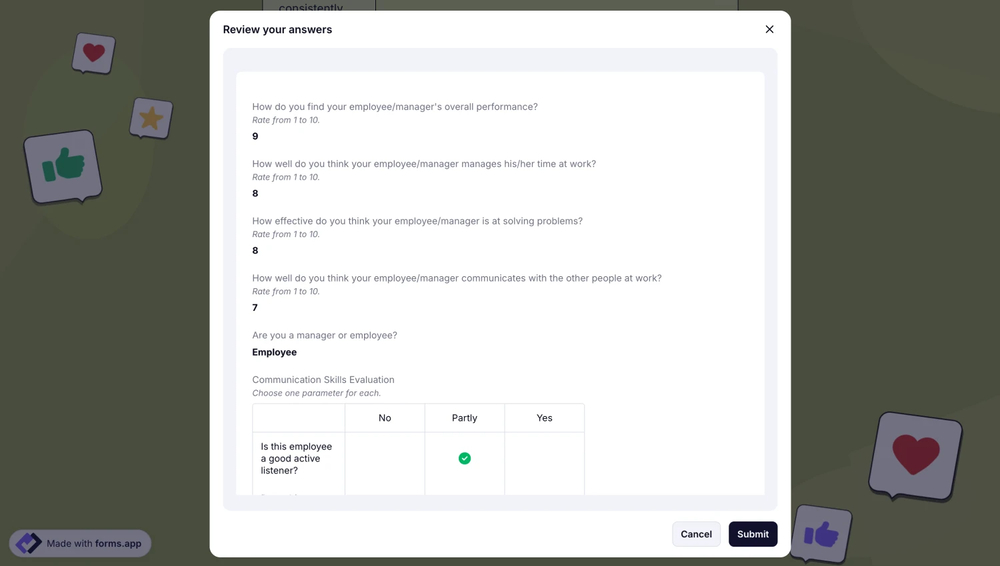Click the large red heart sticker
Screen dimensions: 1000x566
[x=915, y=455]
